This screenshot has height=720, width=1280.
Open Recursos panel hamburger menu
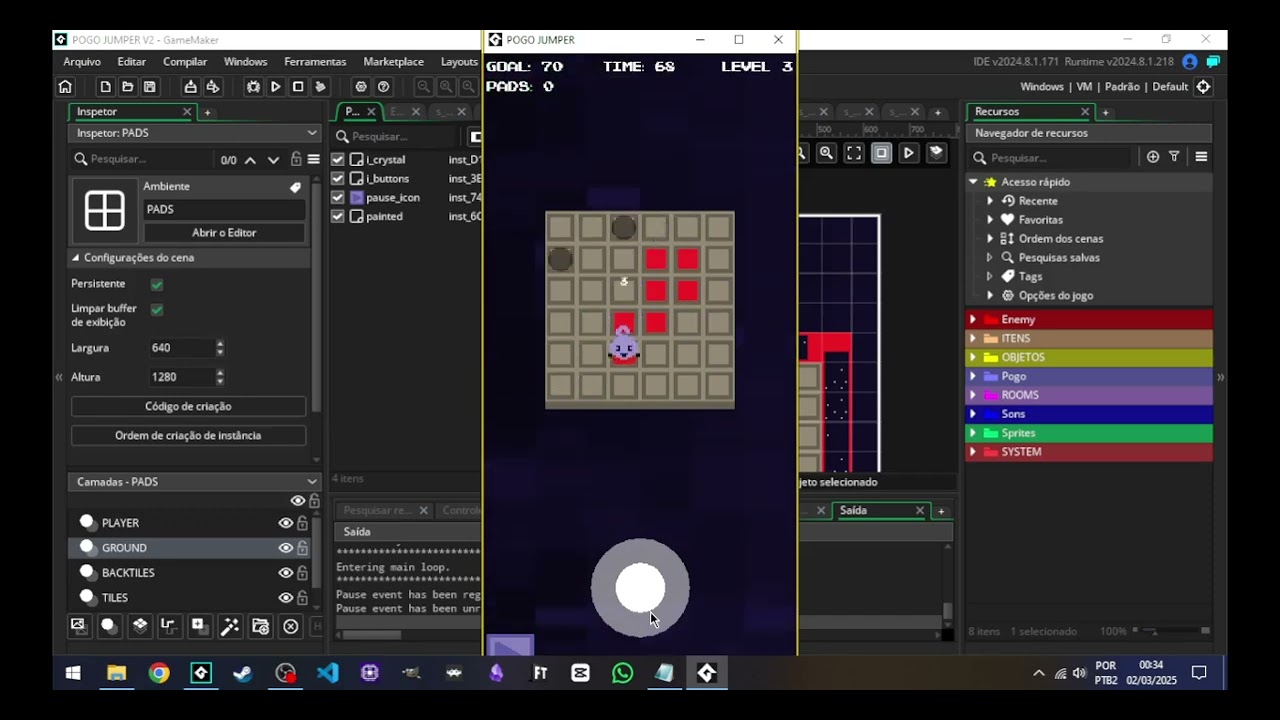click(x=1201, y=157)
